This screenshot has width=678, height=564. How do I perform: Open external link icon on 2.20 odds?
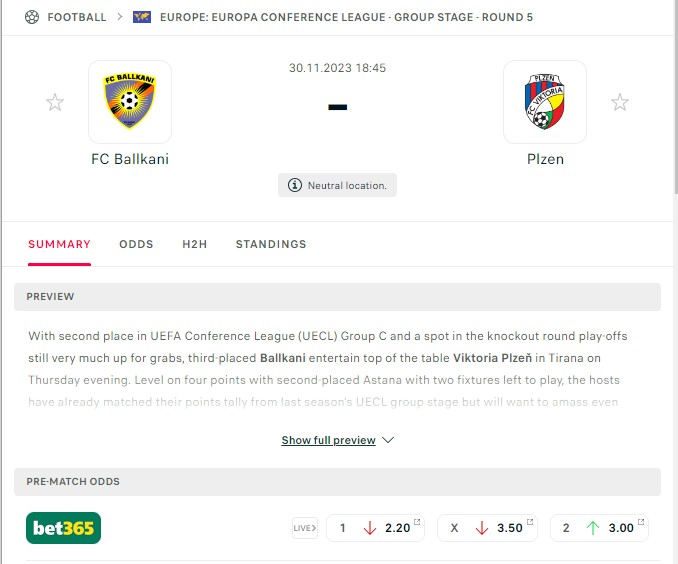(417, 522)
